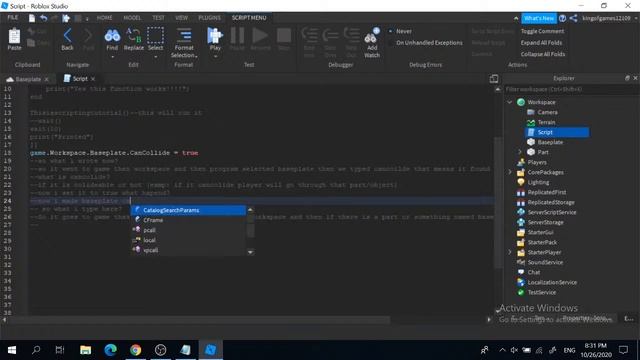The width and height of the screenshot is (640, 360).
Task: Click Toggle Comment action
Action: pos(542,31)
